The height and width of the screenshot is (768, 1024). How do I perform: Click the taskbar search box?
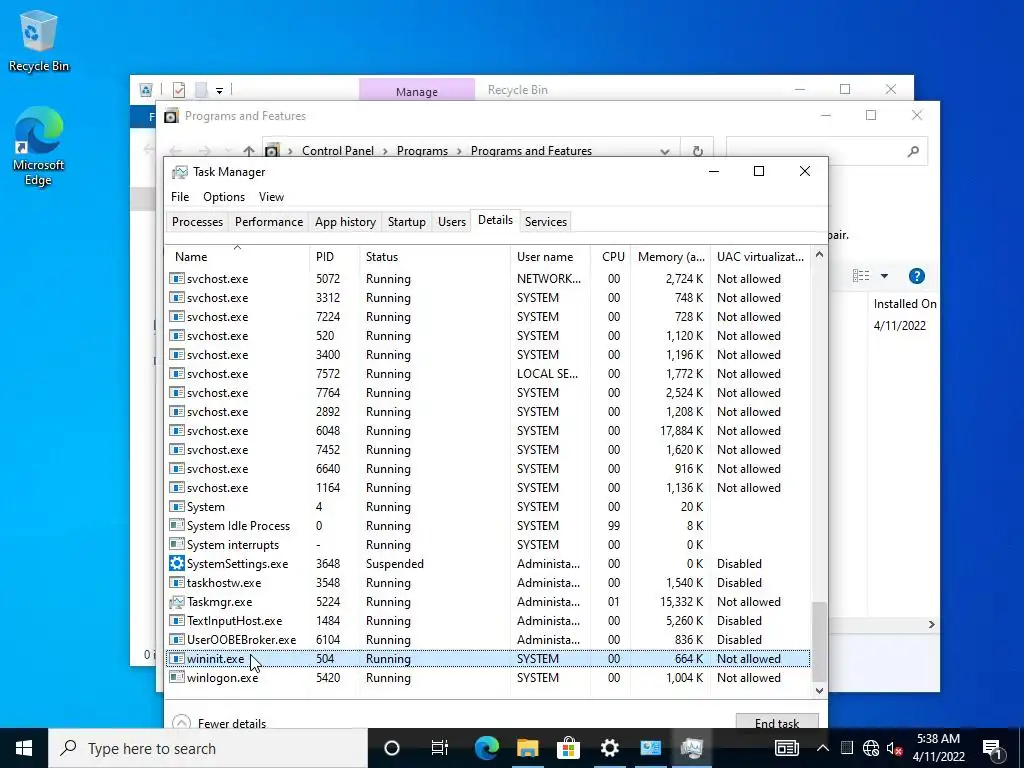(x=208, y=748)
